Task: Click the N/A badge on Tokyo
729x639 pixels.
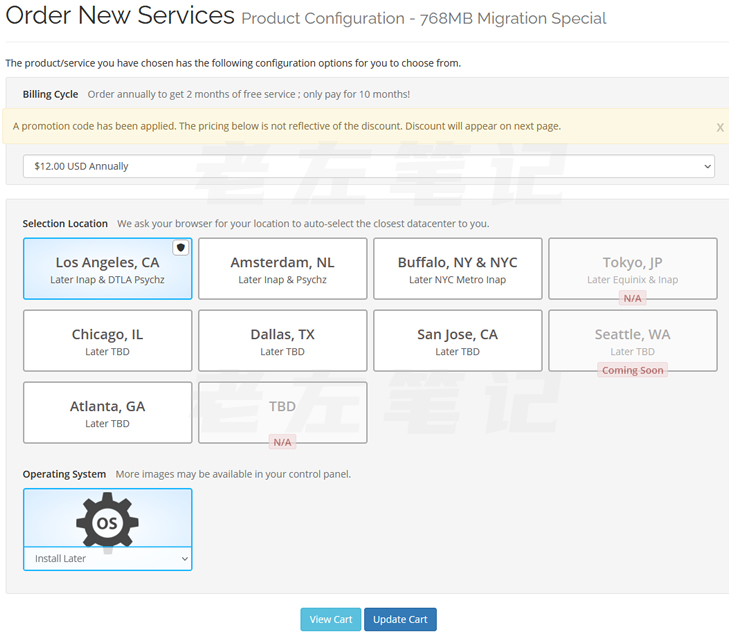Action: tap(632, 298)
